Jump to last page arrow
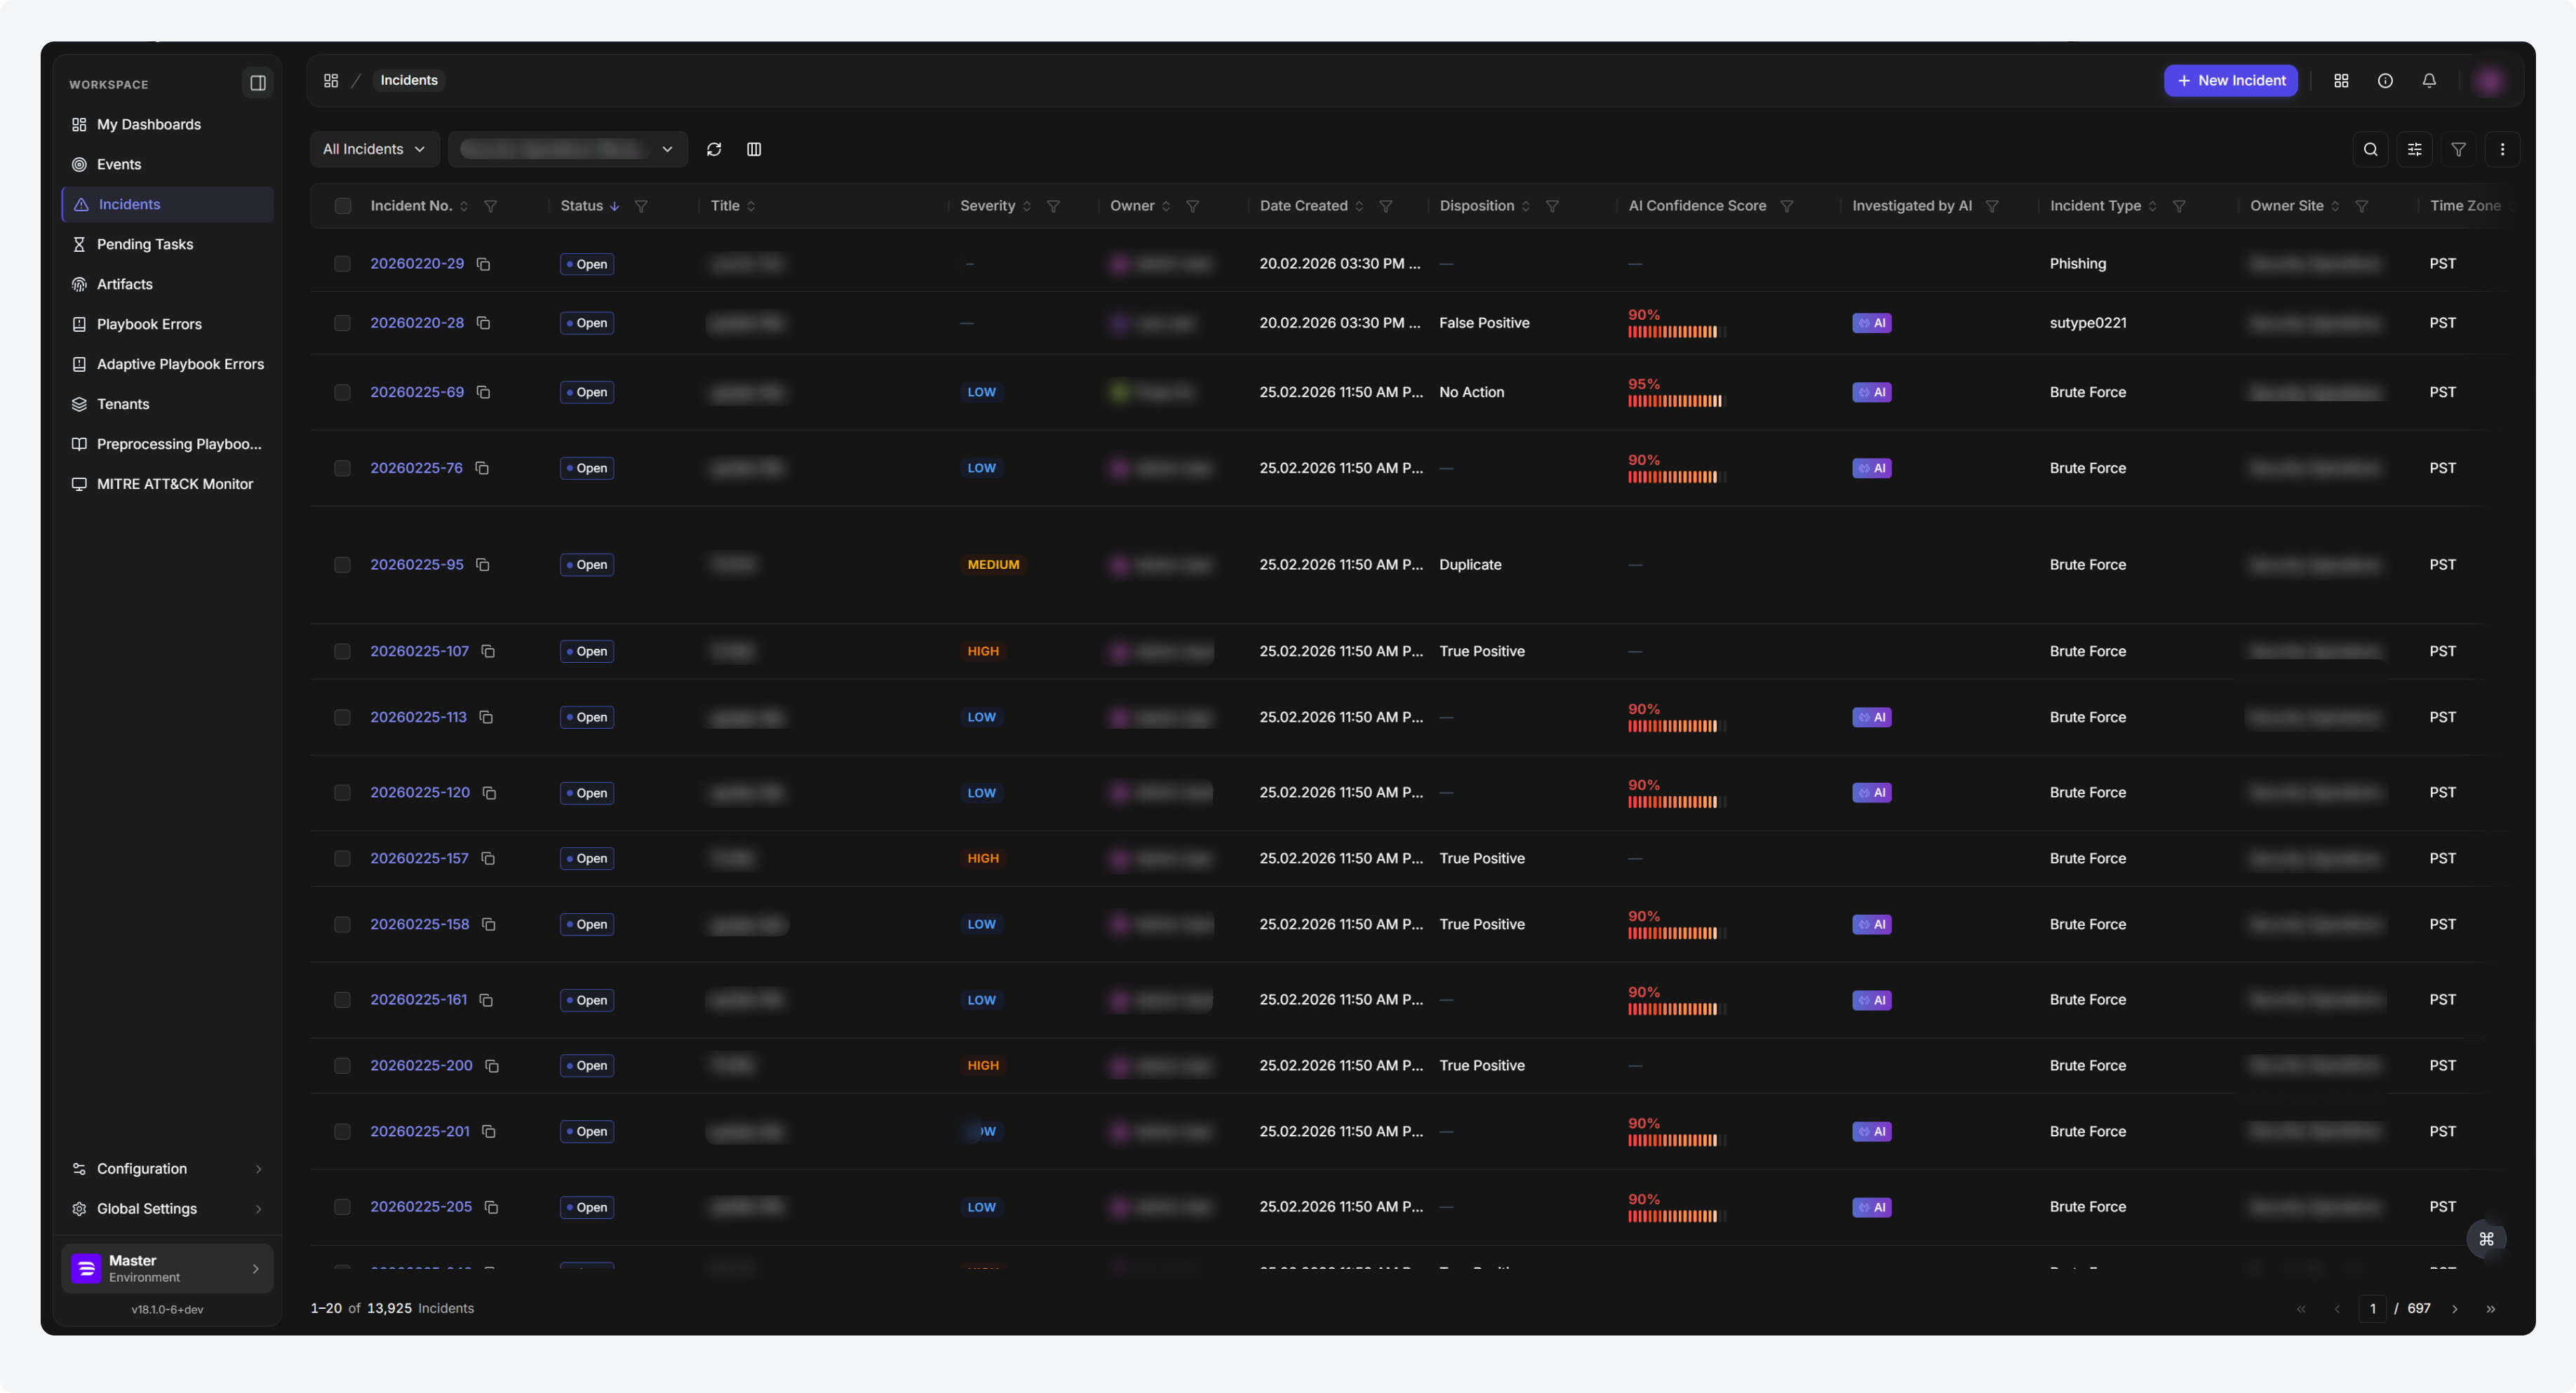This screenshot has width=2576, height=1393. [2490, 1309]
